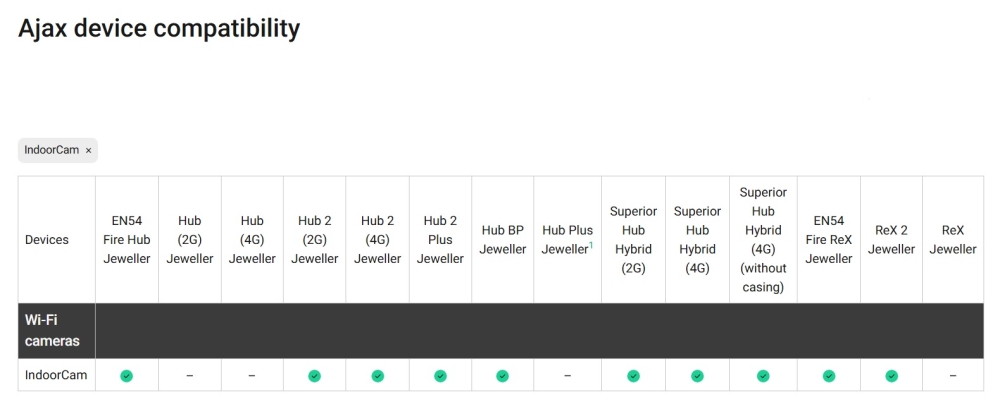Click the Hub 2 (2G) Jeweller checkmark
The width and height of the screenshot is (1000, 402).
315,376
